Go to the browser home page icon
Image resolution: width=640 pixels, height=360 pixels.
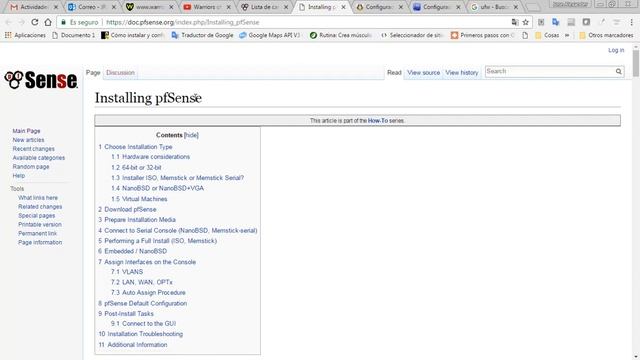[x=48, y=22]
